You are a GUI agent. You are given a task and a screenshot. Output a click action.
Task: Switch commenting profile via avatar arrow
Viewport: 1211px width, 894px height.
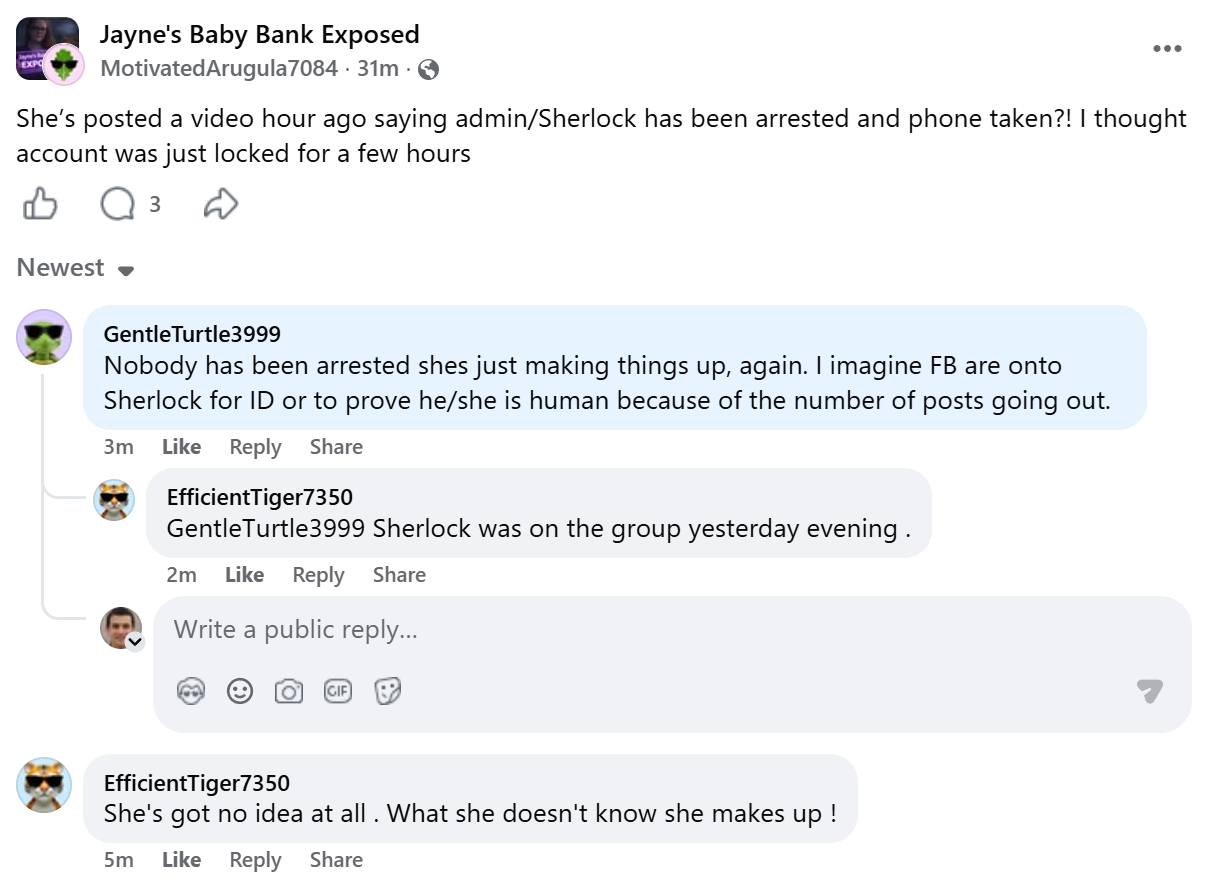point(135,642)
